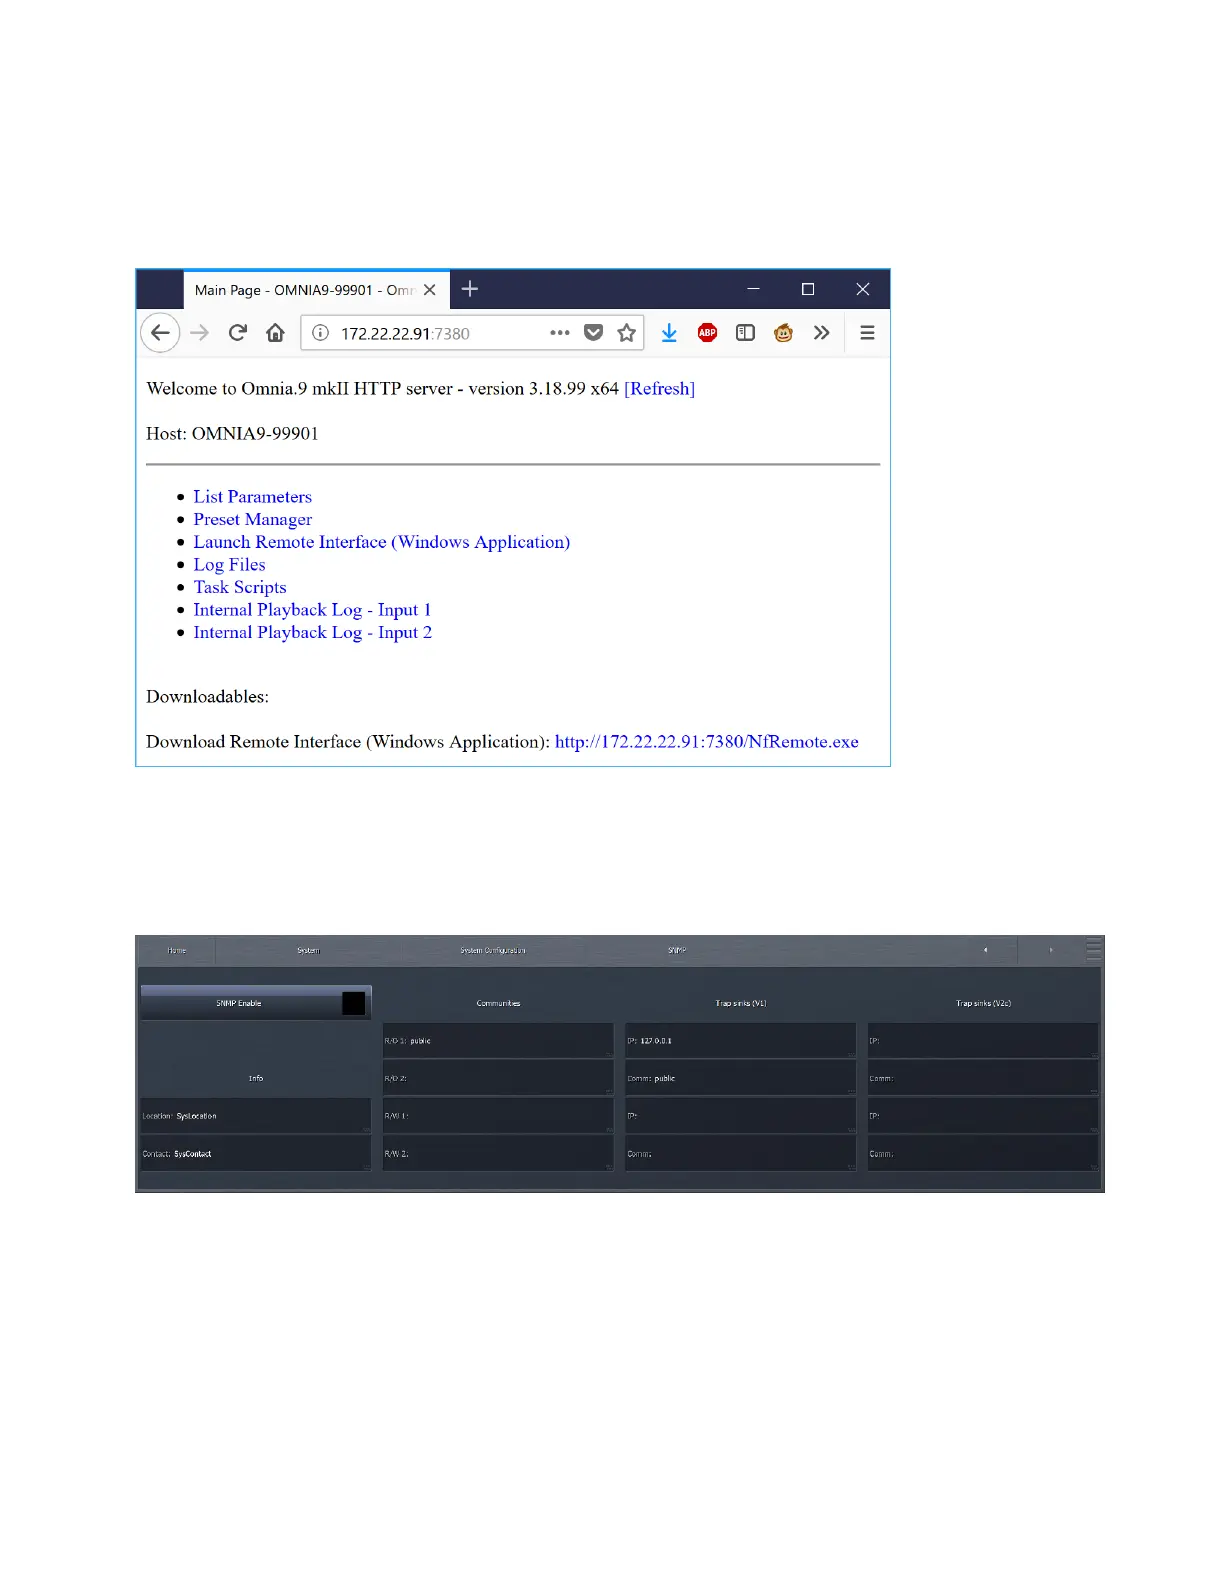1224x1584 pixels.
Task: Select the System Configuration breadcrumb
Action: click(x=493, y=950)
